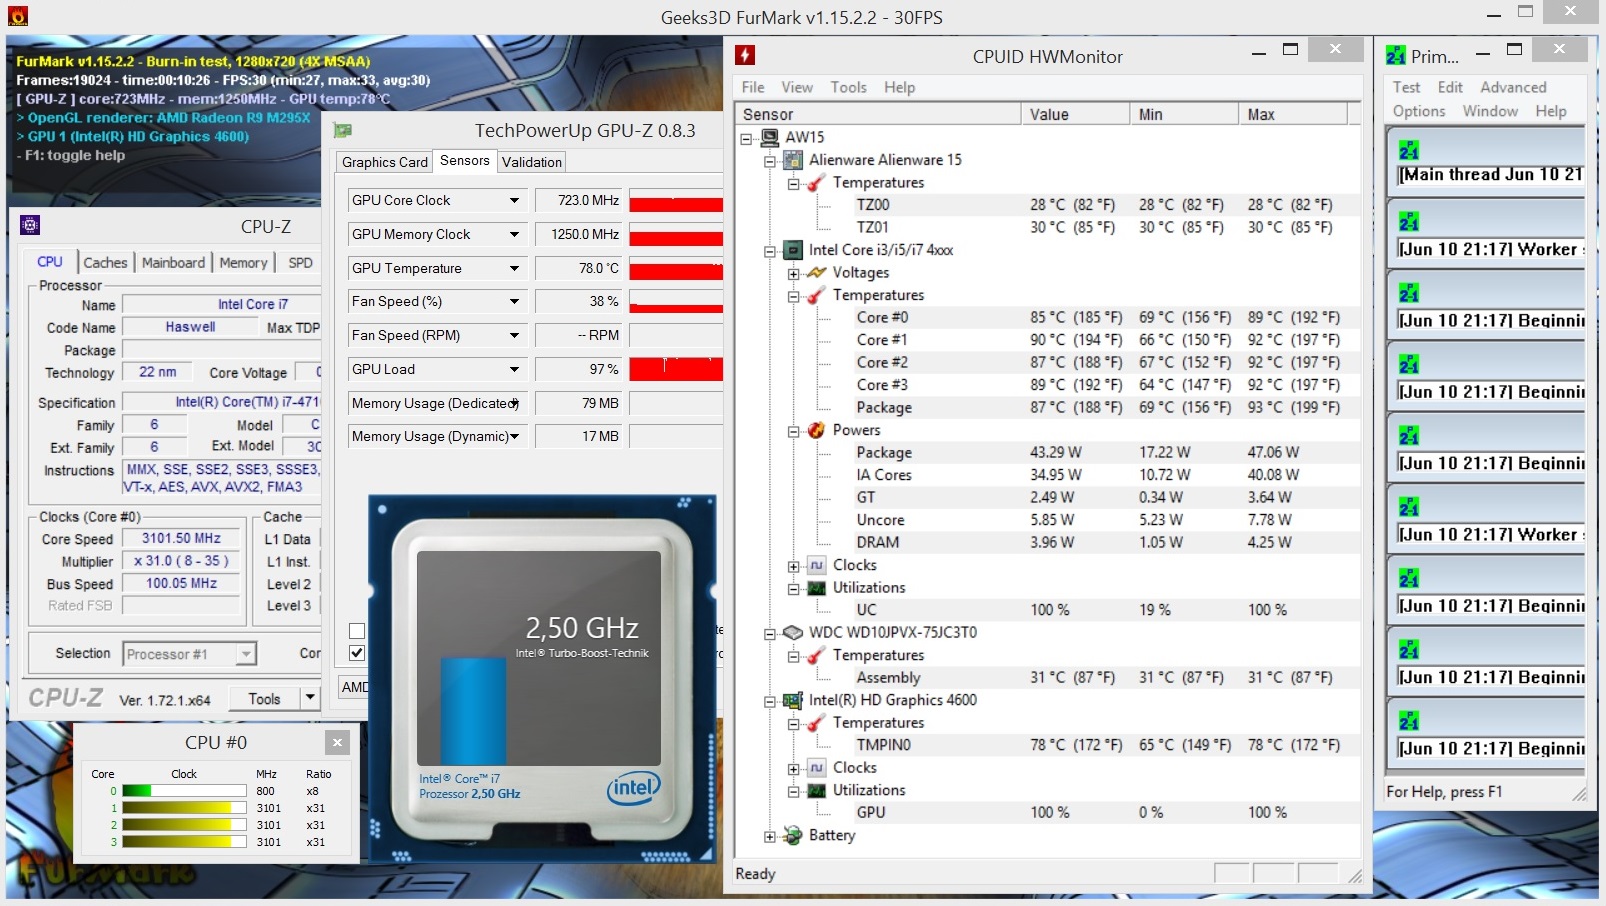Click the Core 1 yellow clock bar
This screenshot has height=906, width=1606.
pyautogui.click(x=184, y=808)
